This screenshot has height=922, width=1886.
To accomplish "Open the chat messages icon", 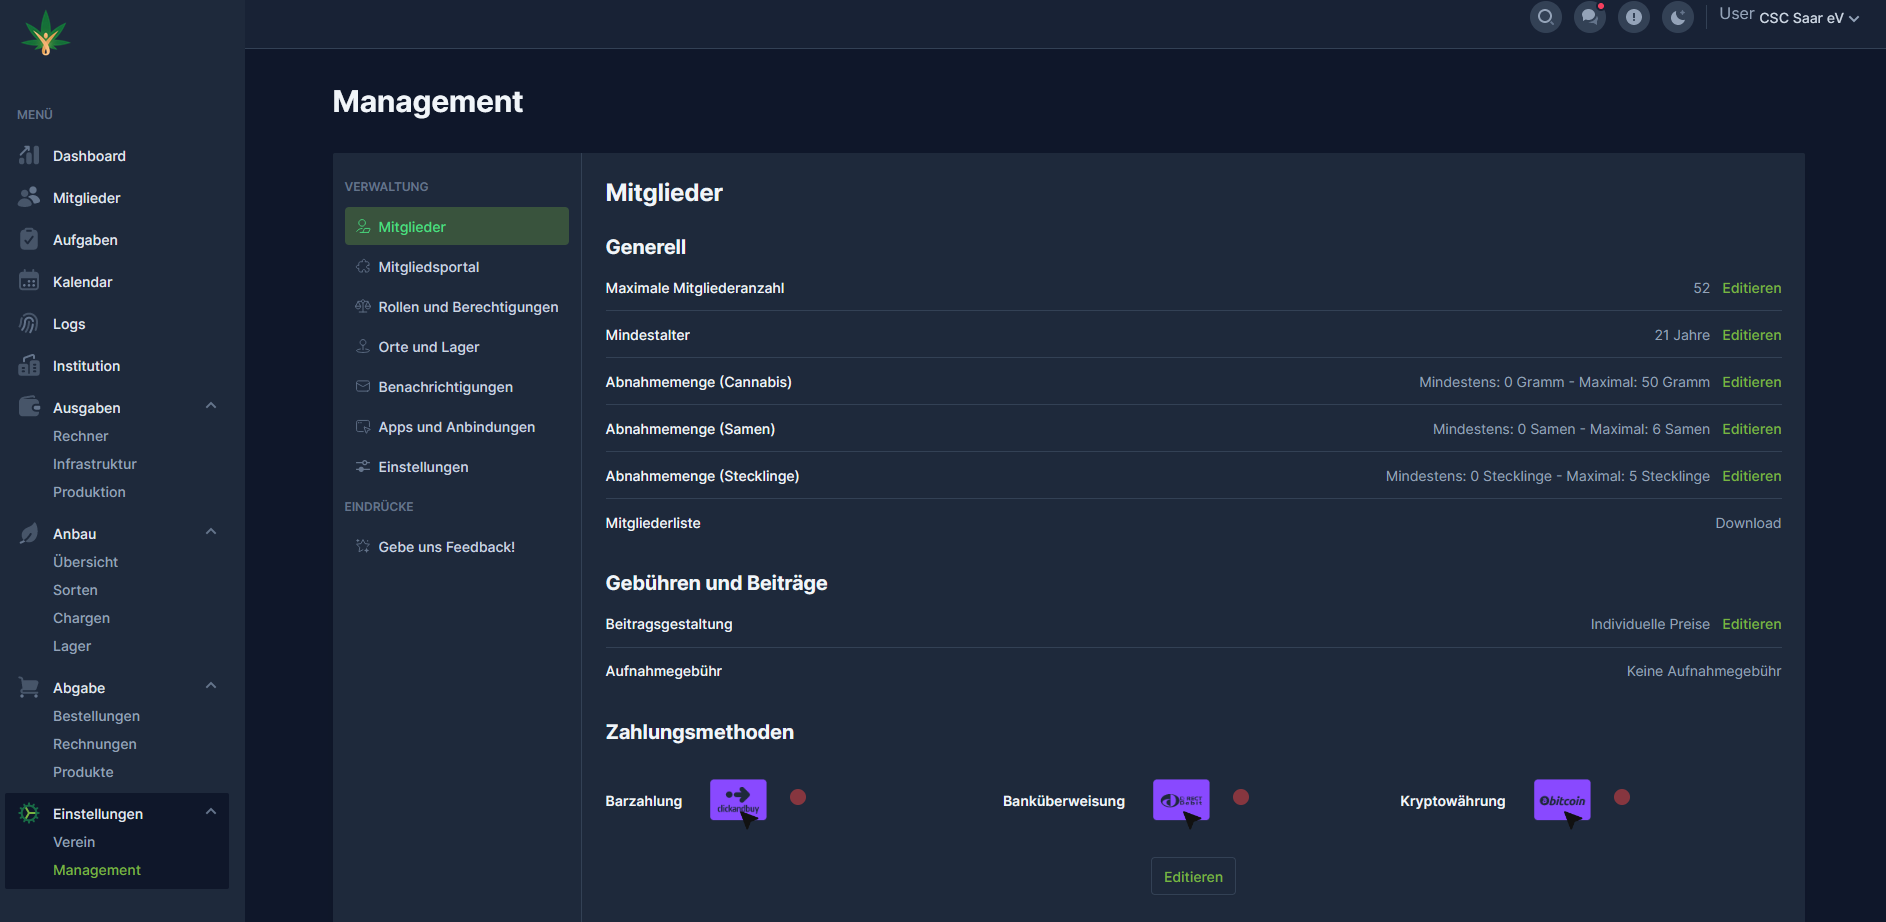I will pos(1589,17).
